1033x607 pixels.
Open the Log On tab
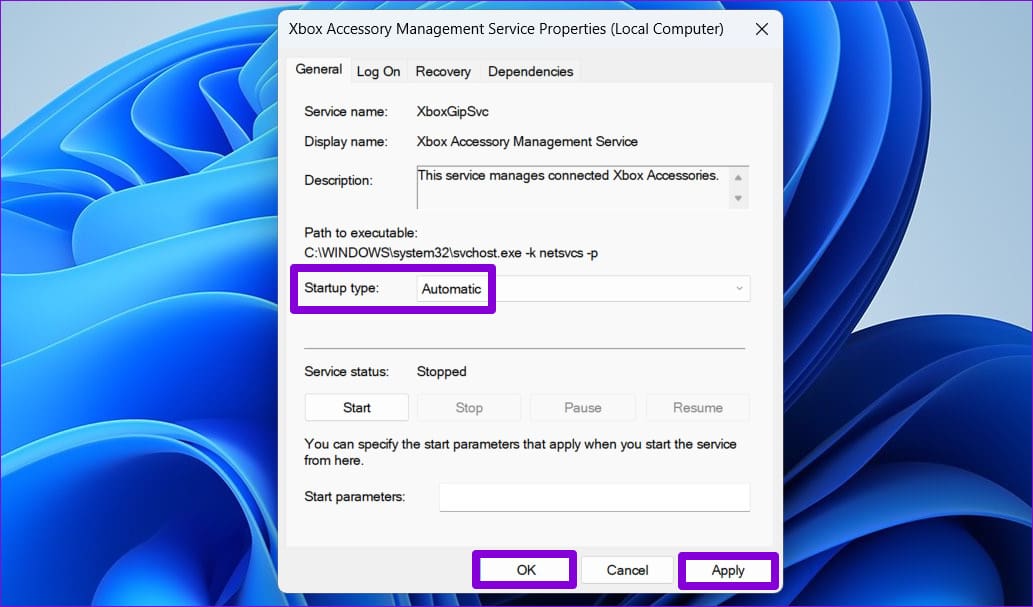378,71
